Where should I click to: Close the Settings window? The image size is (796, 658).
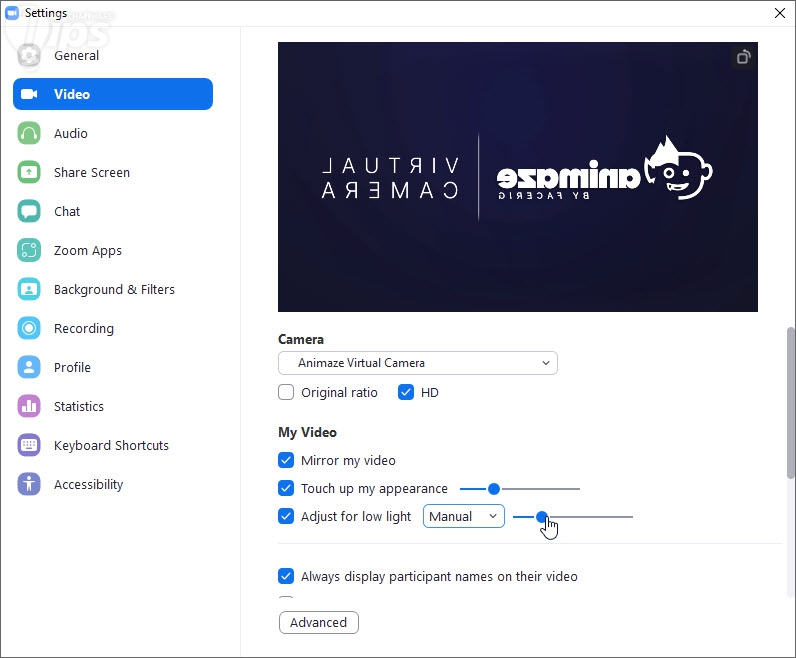[x=780, y=13]
